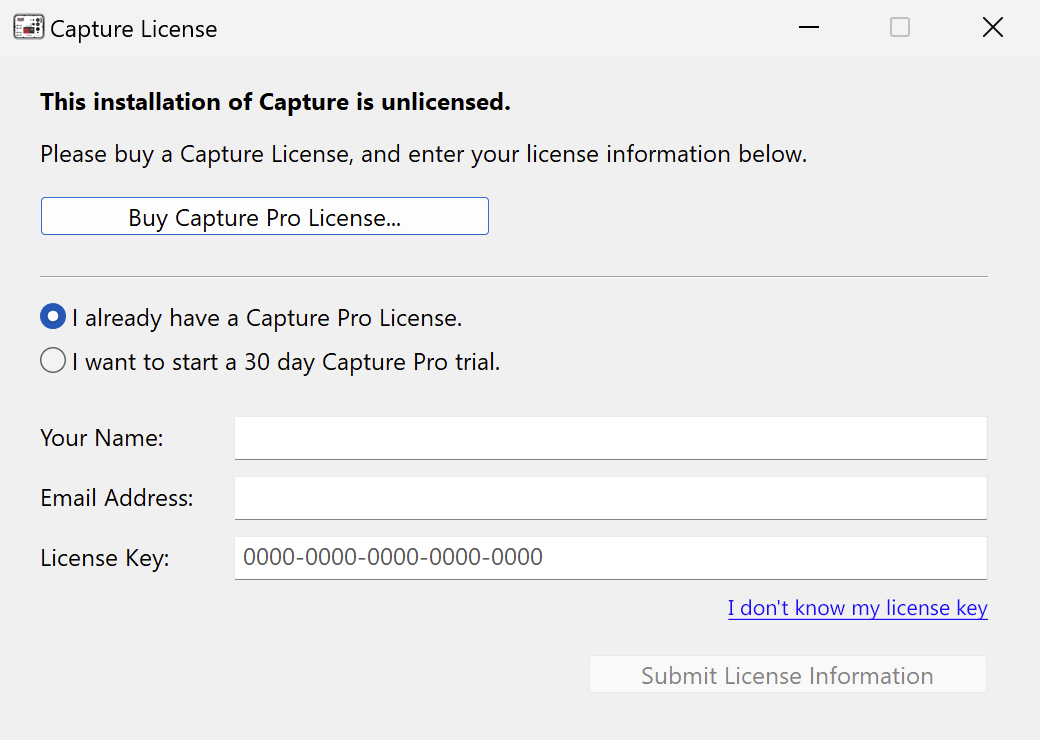Focus the Your Name input field
The width and height of the screenshot is (1040, 740).
pyautogui.click(x=610, y=438)
